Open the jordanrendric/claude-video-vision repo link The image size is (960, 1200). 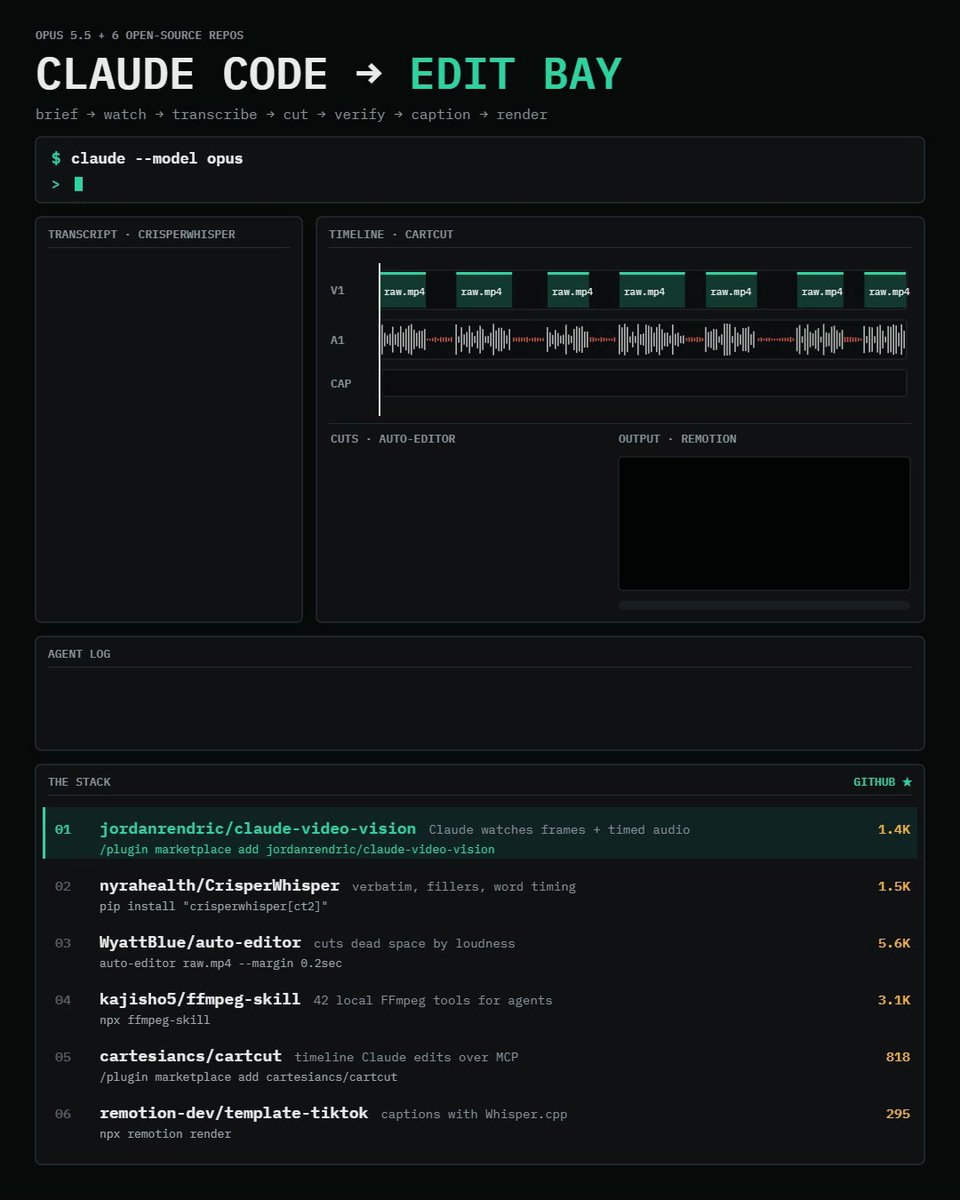click(x=258, y=829)
